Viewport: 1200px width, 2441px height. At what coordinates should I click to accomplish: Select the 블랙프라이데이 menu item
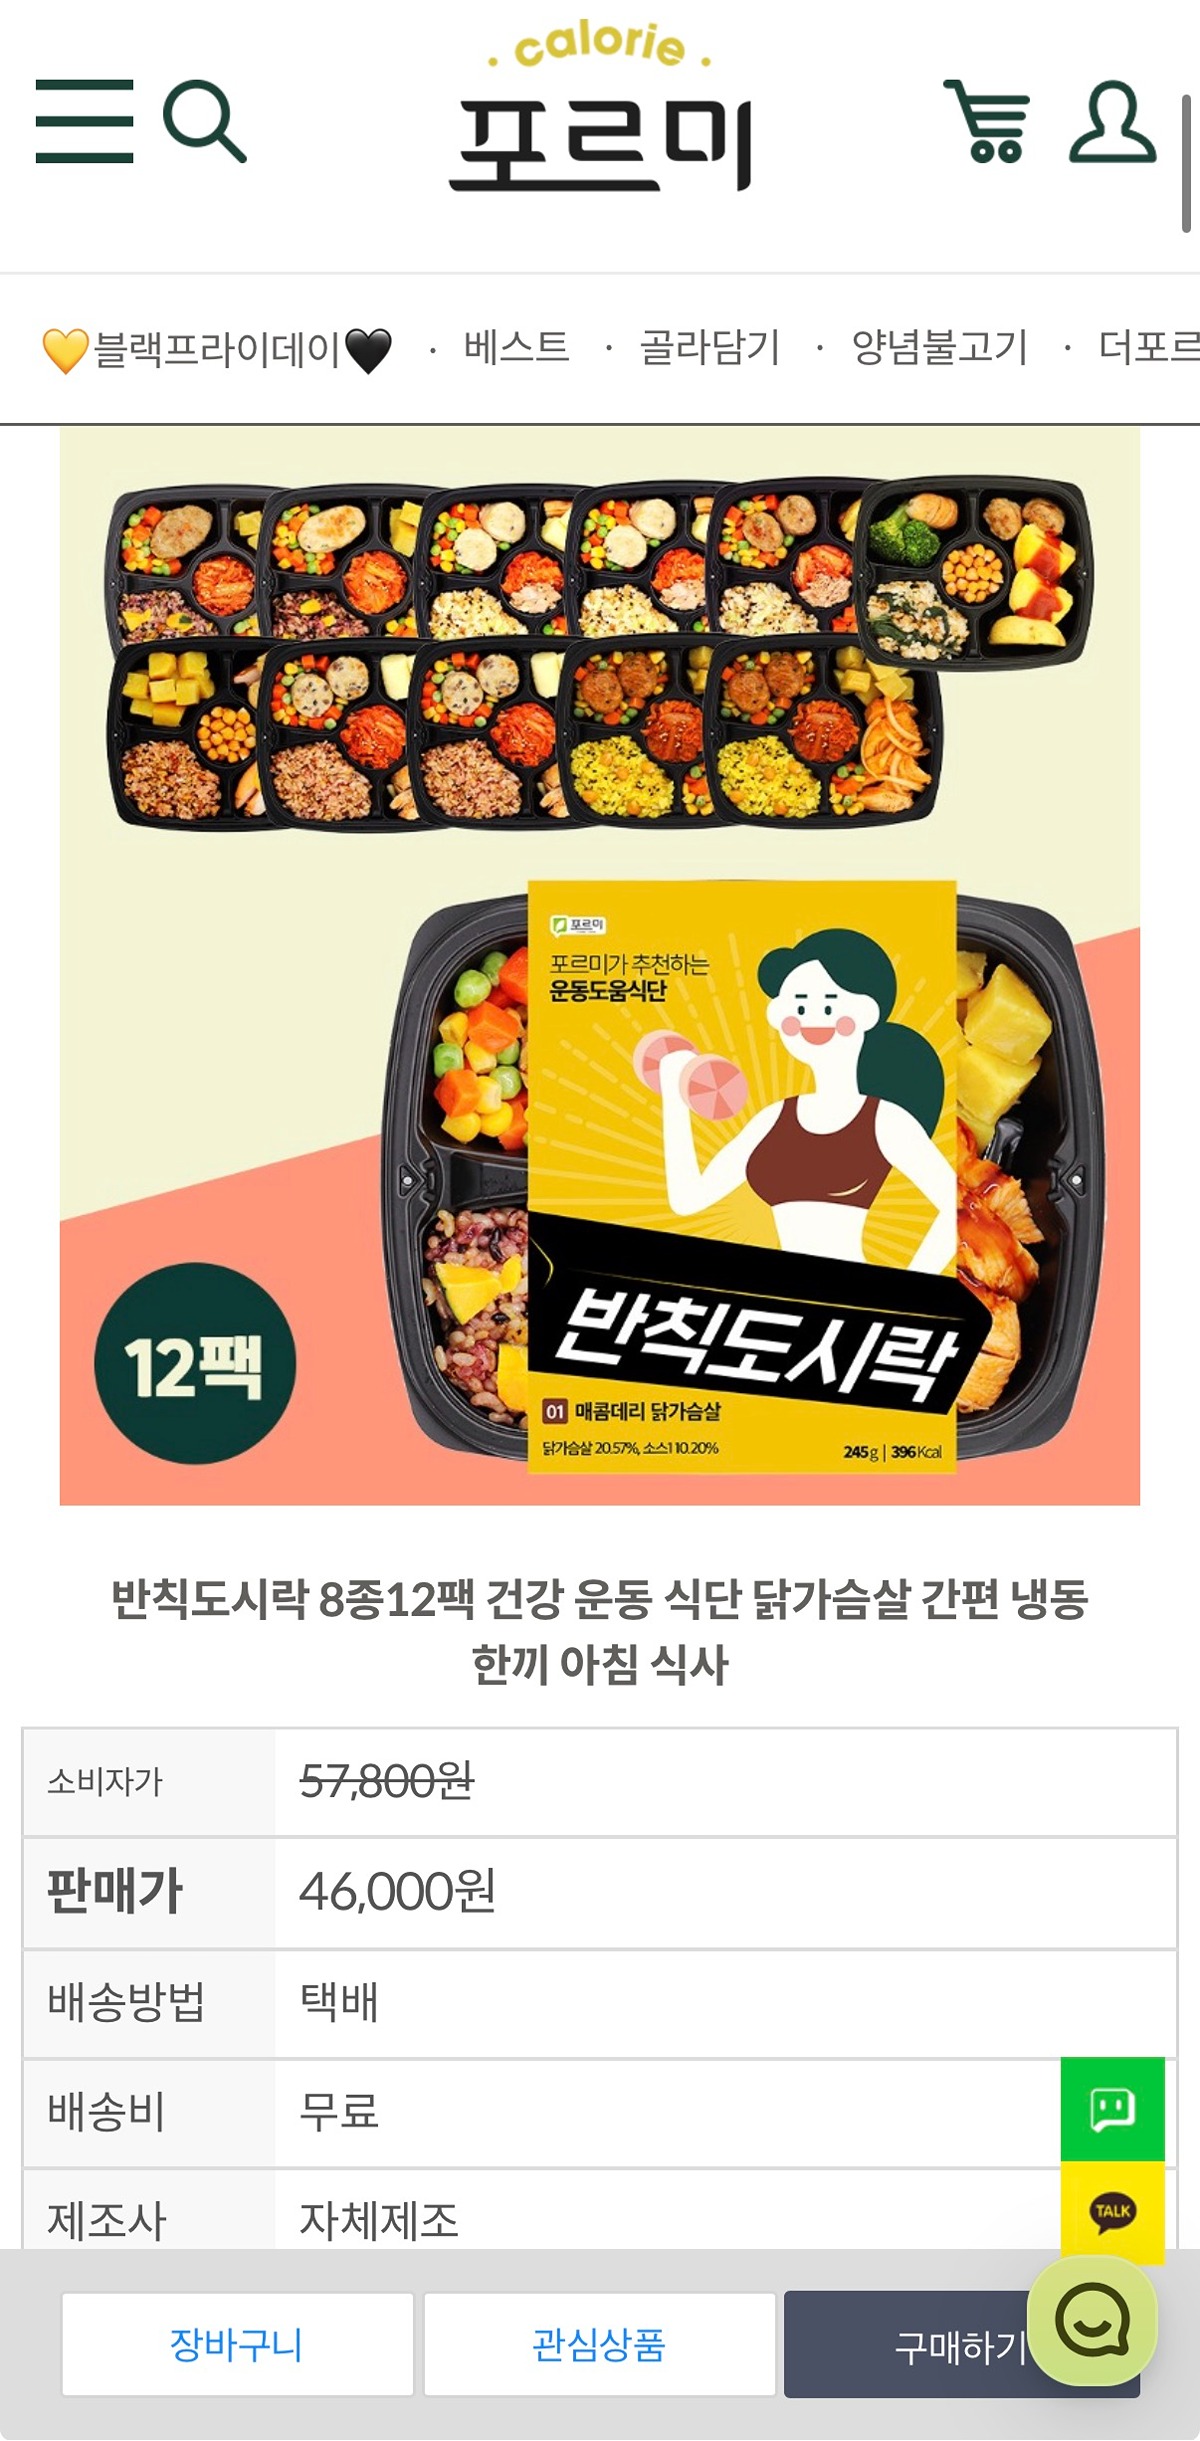point(217,350)
